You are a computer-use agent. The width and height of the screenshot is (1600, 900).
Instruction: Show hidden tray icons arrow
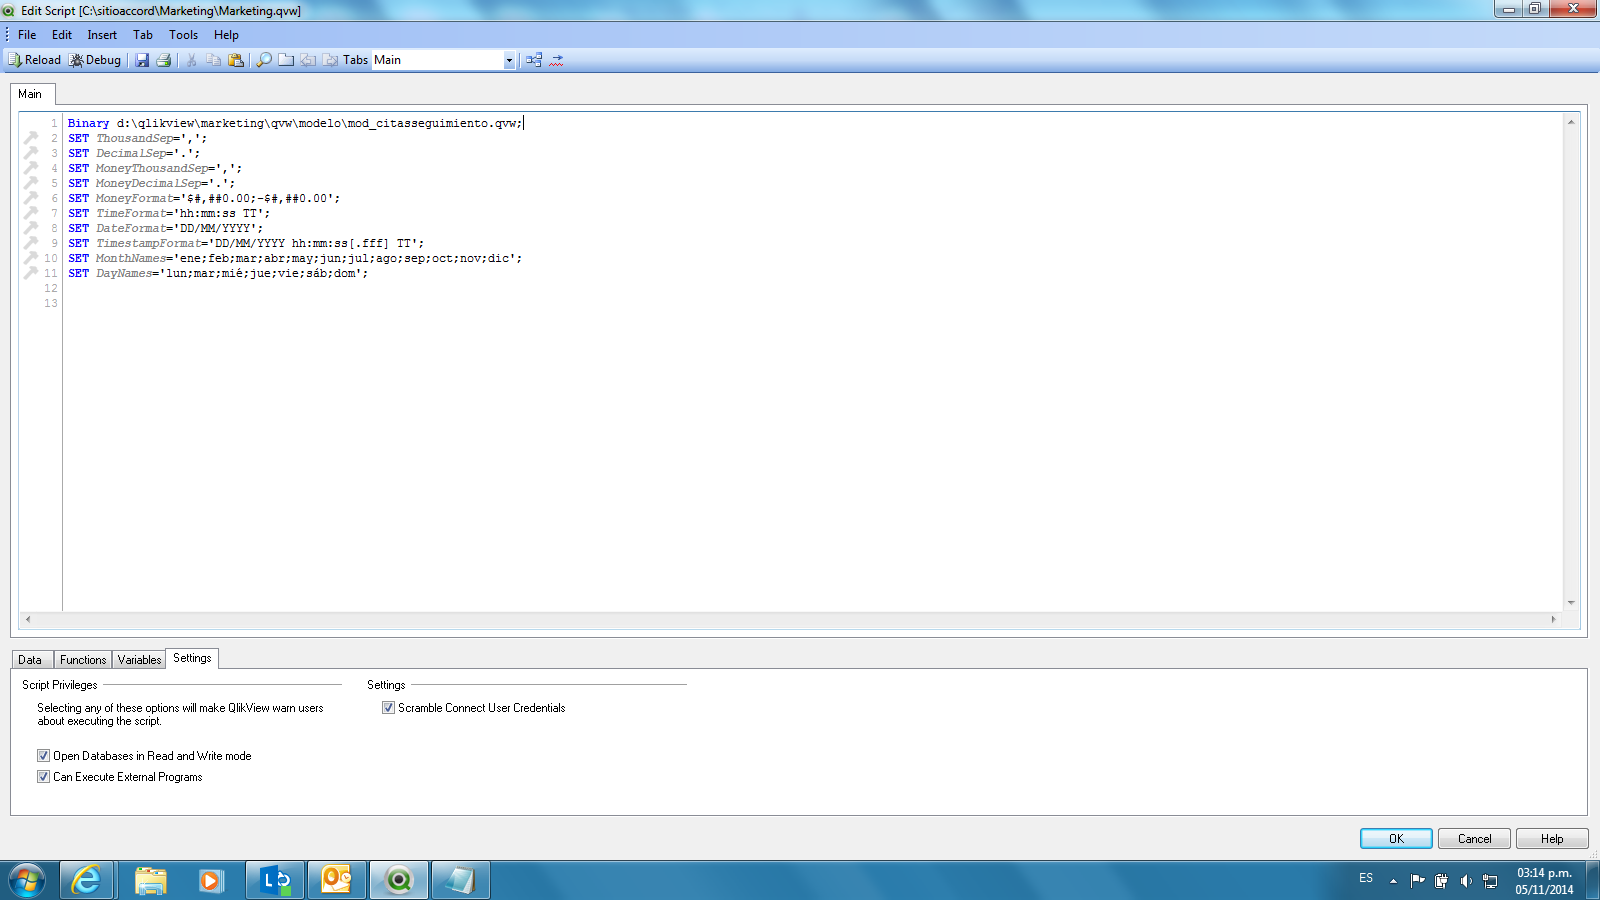(x=1393, y=880)
